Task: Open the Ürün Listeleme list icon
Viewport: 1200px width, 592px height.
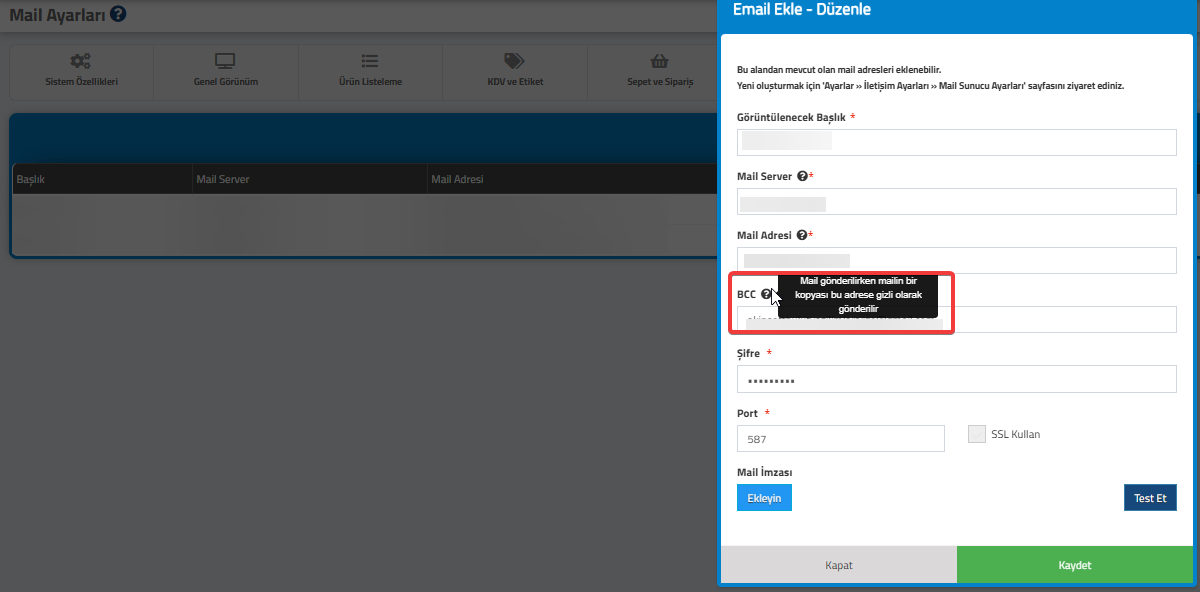Action: click(x=370, y=61)
